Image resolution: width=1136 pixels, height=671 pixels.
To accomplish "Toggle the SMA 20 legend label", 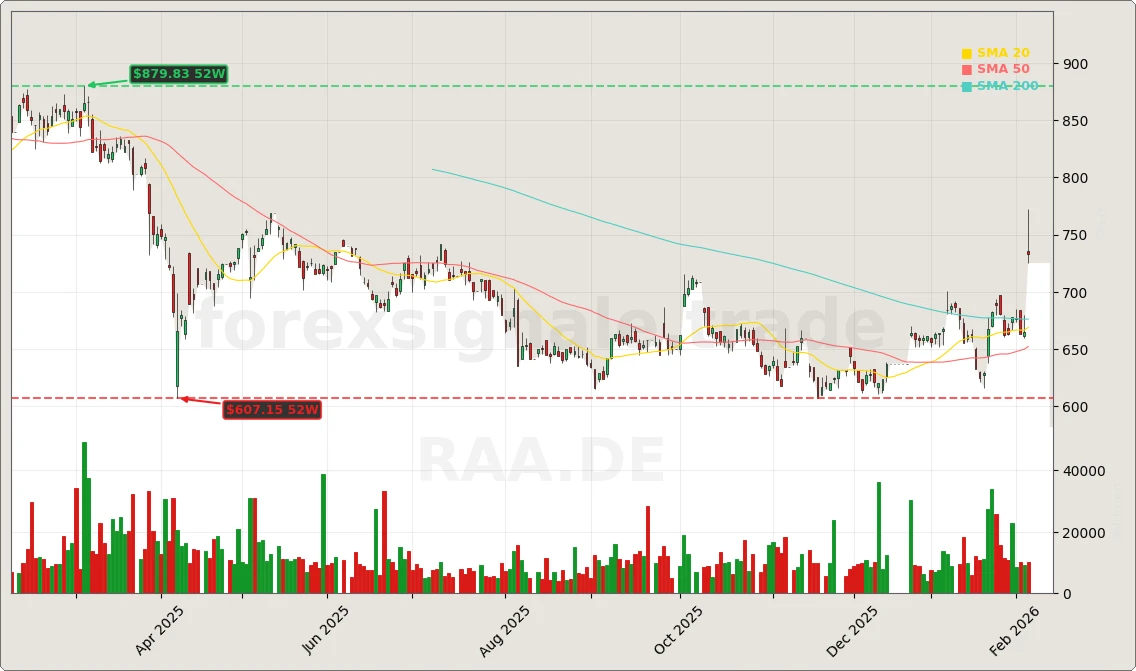I will (x=1003, y=53).
